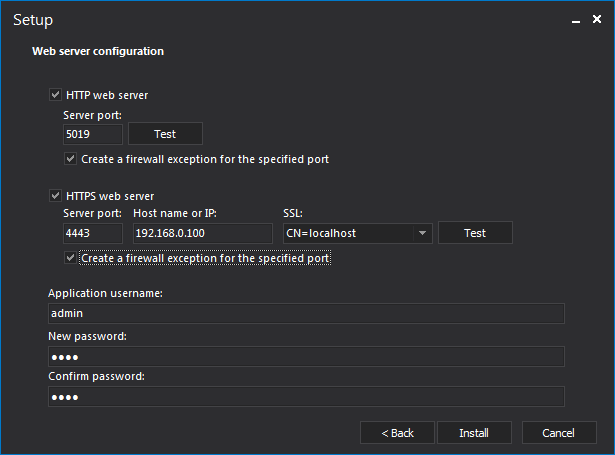Close the Setup window
The height and width of the screenshot is (455, 615).
pyautogui.click(x=598, y=20)
